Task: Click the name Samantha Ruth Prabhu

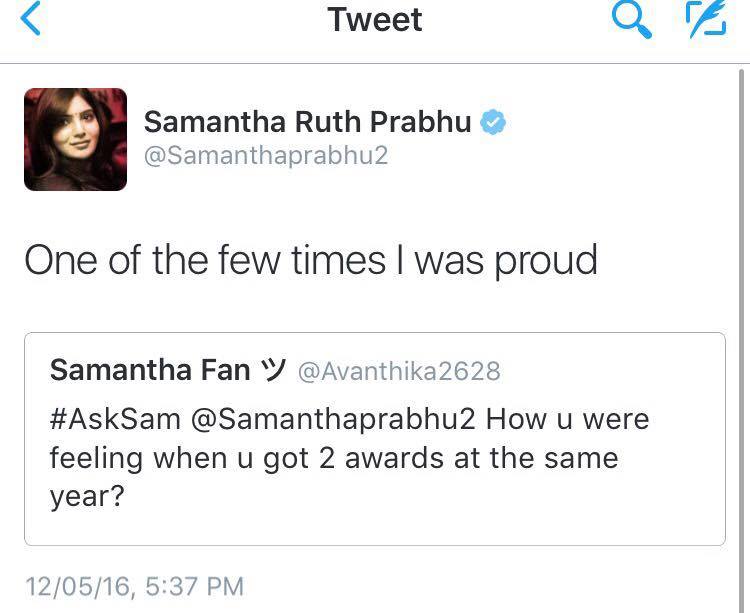Action: coord(307,122)
